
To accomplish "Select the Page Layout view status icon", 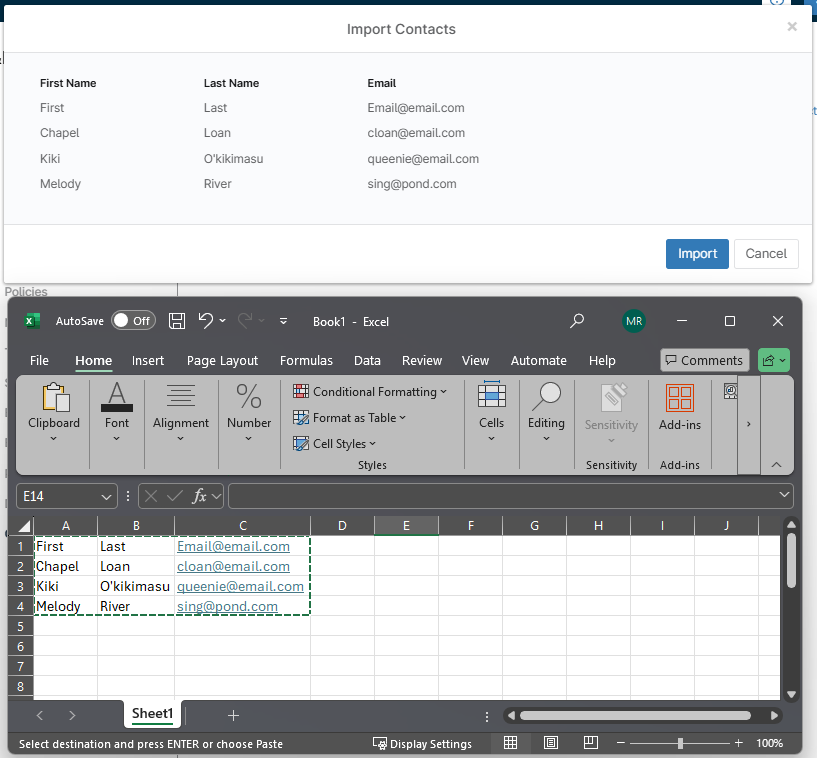I will coord(551,743).
